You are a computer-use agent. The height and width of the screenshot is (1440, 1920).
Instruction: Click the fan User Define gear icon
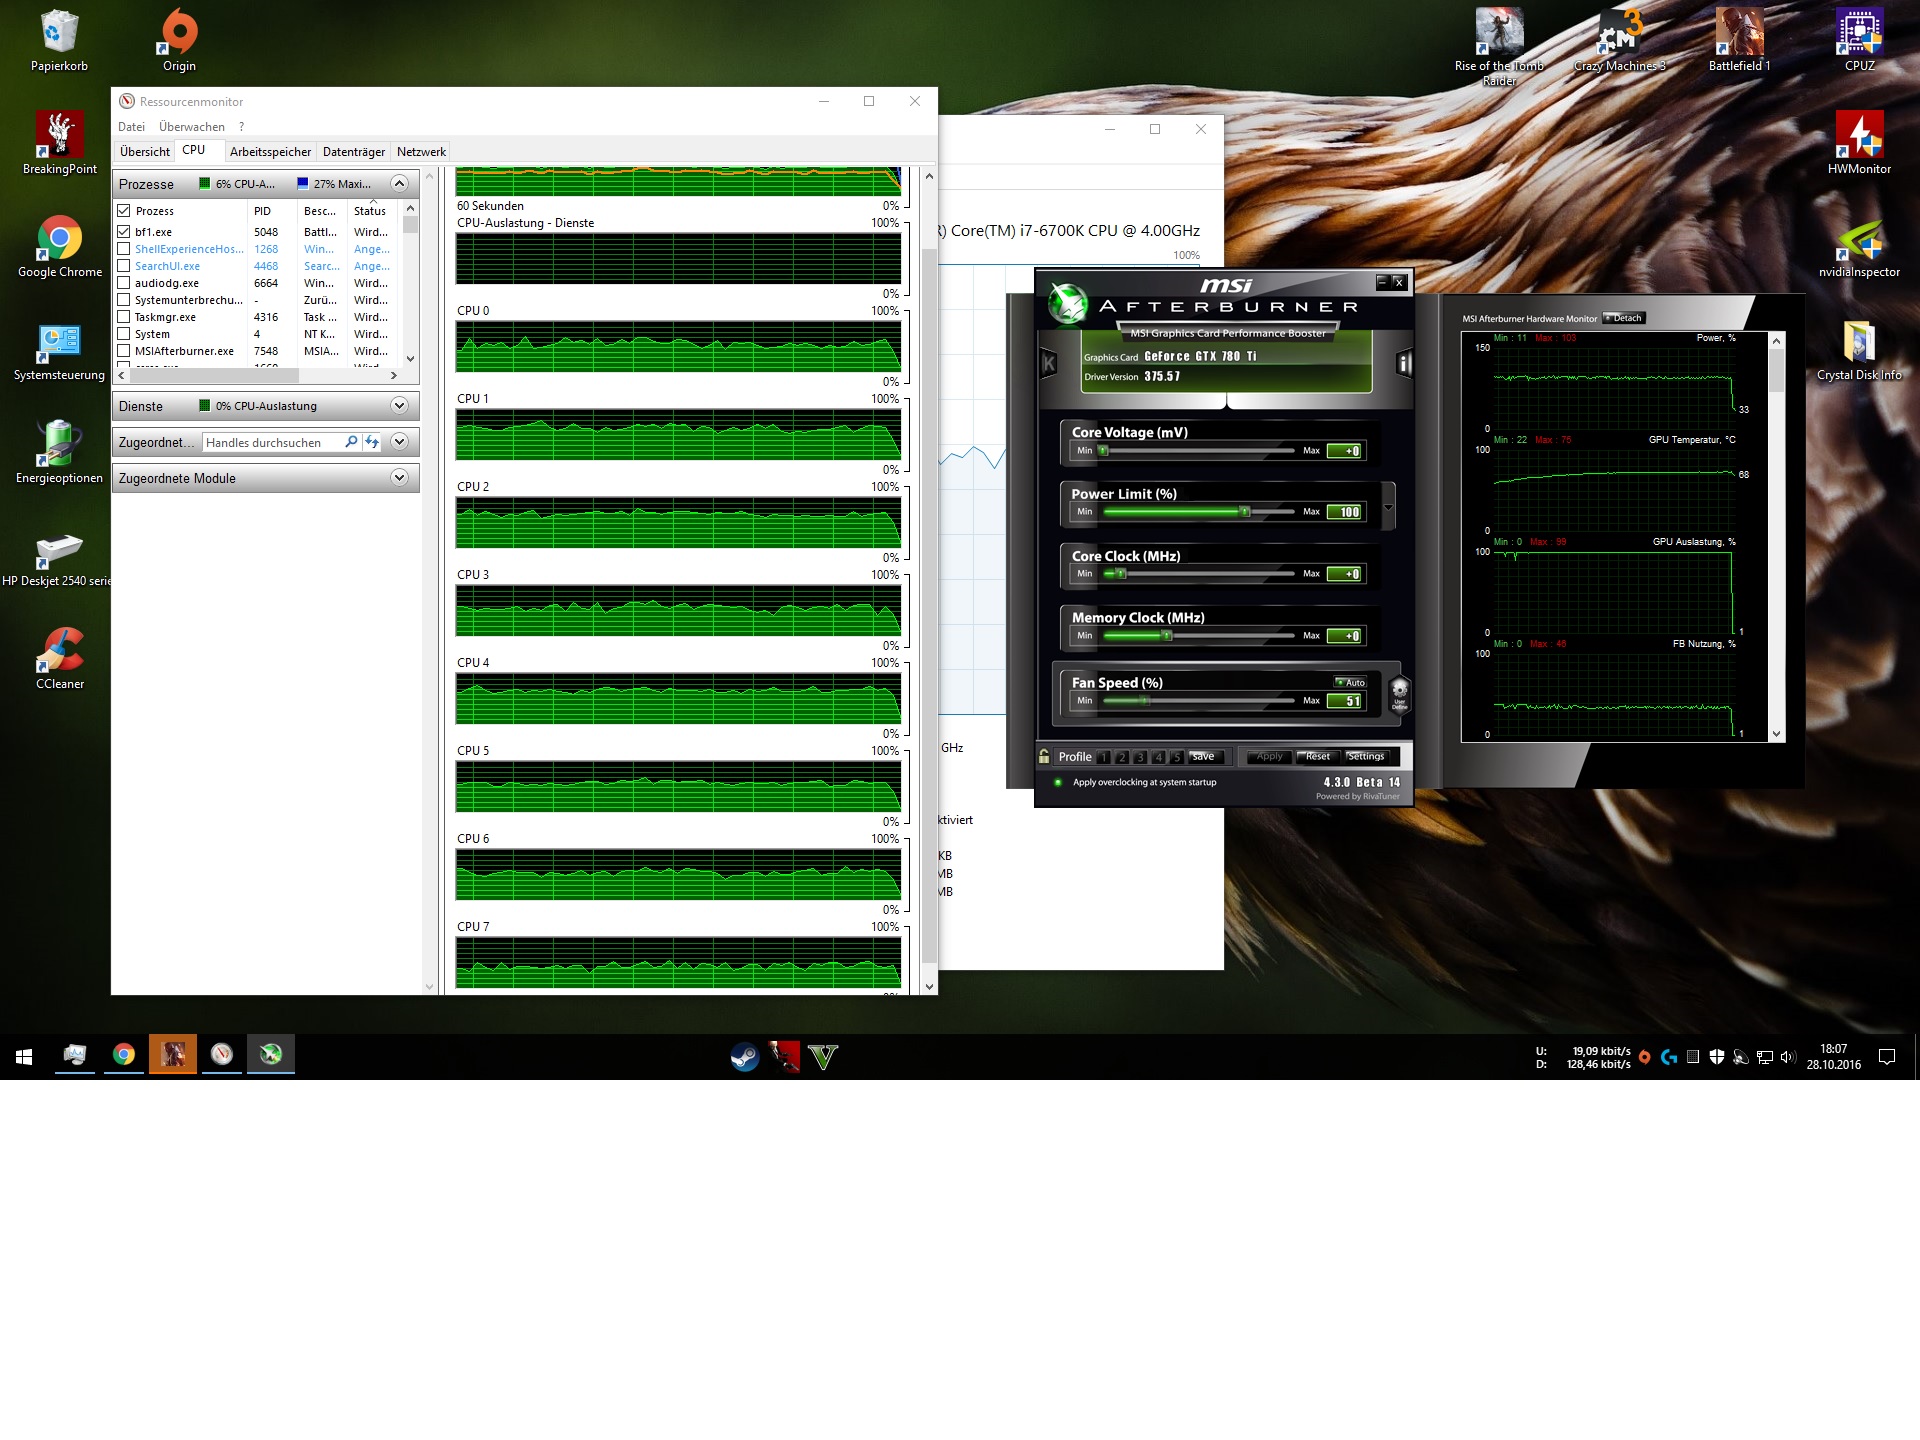pos(1399,692)
